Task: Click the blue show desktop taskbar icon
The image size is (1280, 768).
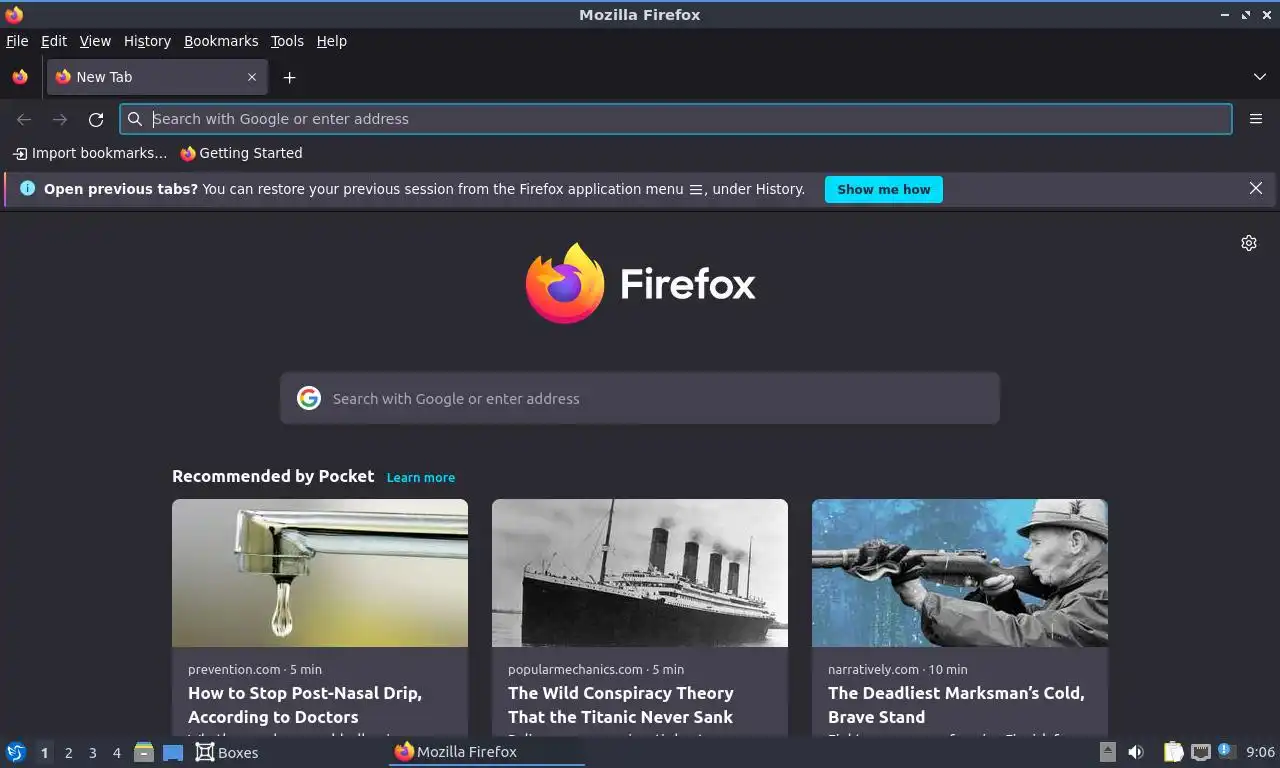Action: [173, 752]
